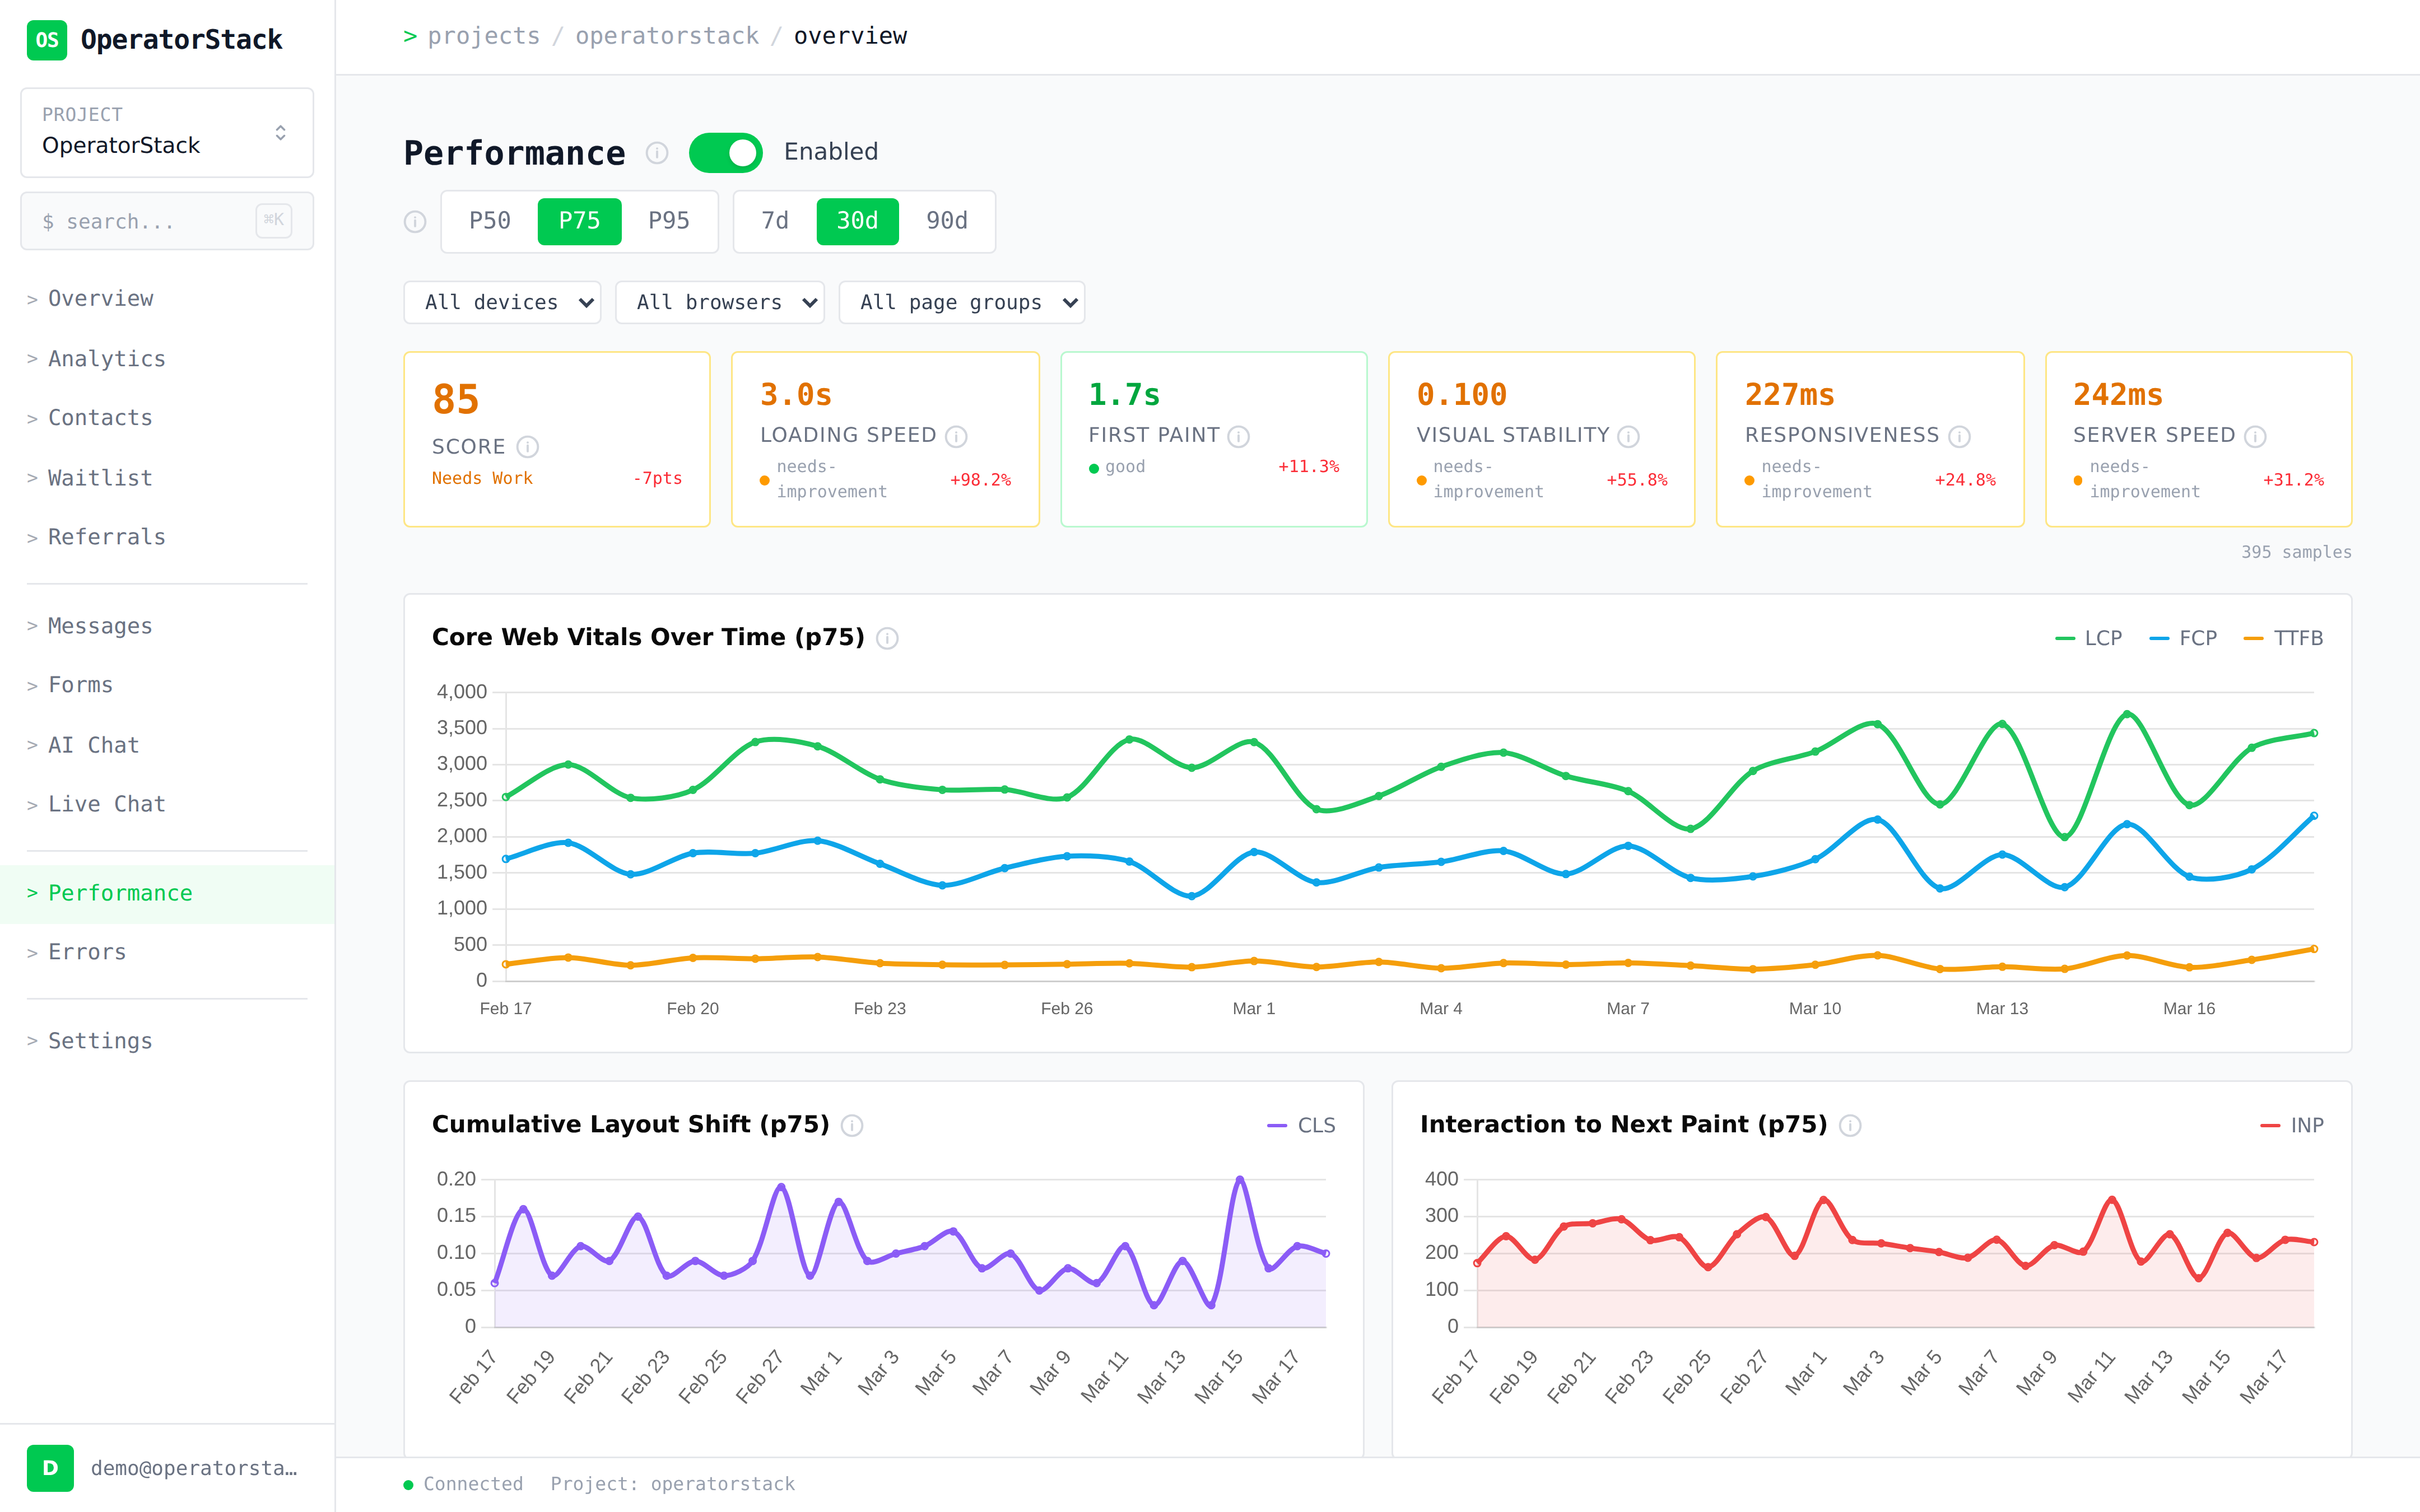
Task: Click the projects breadcrumb link
Action: 483,36
